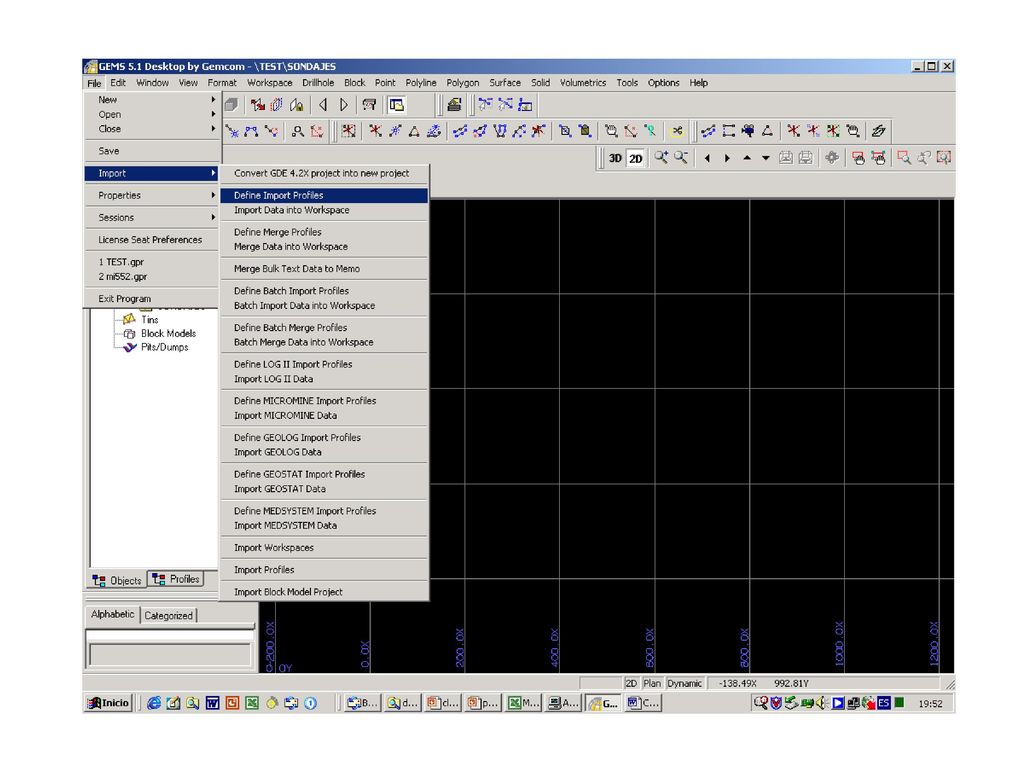The image size is (1024, 768).
Task: Click the grey gear settings icon
Action: click(831, 157)
